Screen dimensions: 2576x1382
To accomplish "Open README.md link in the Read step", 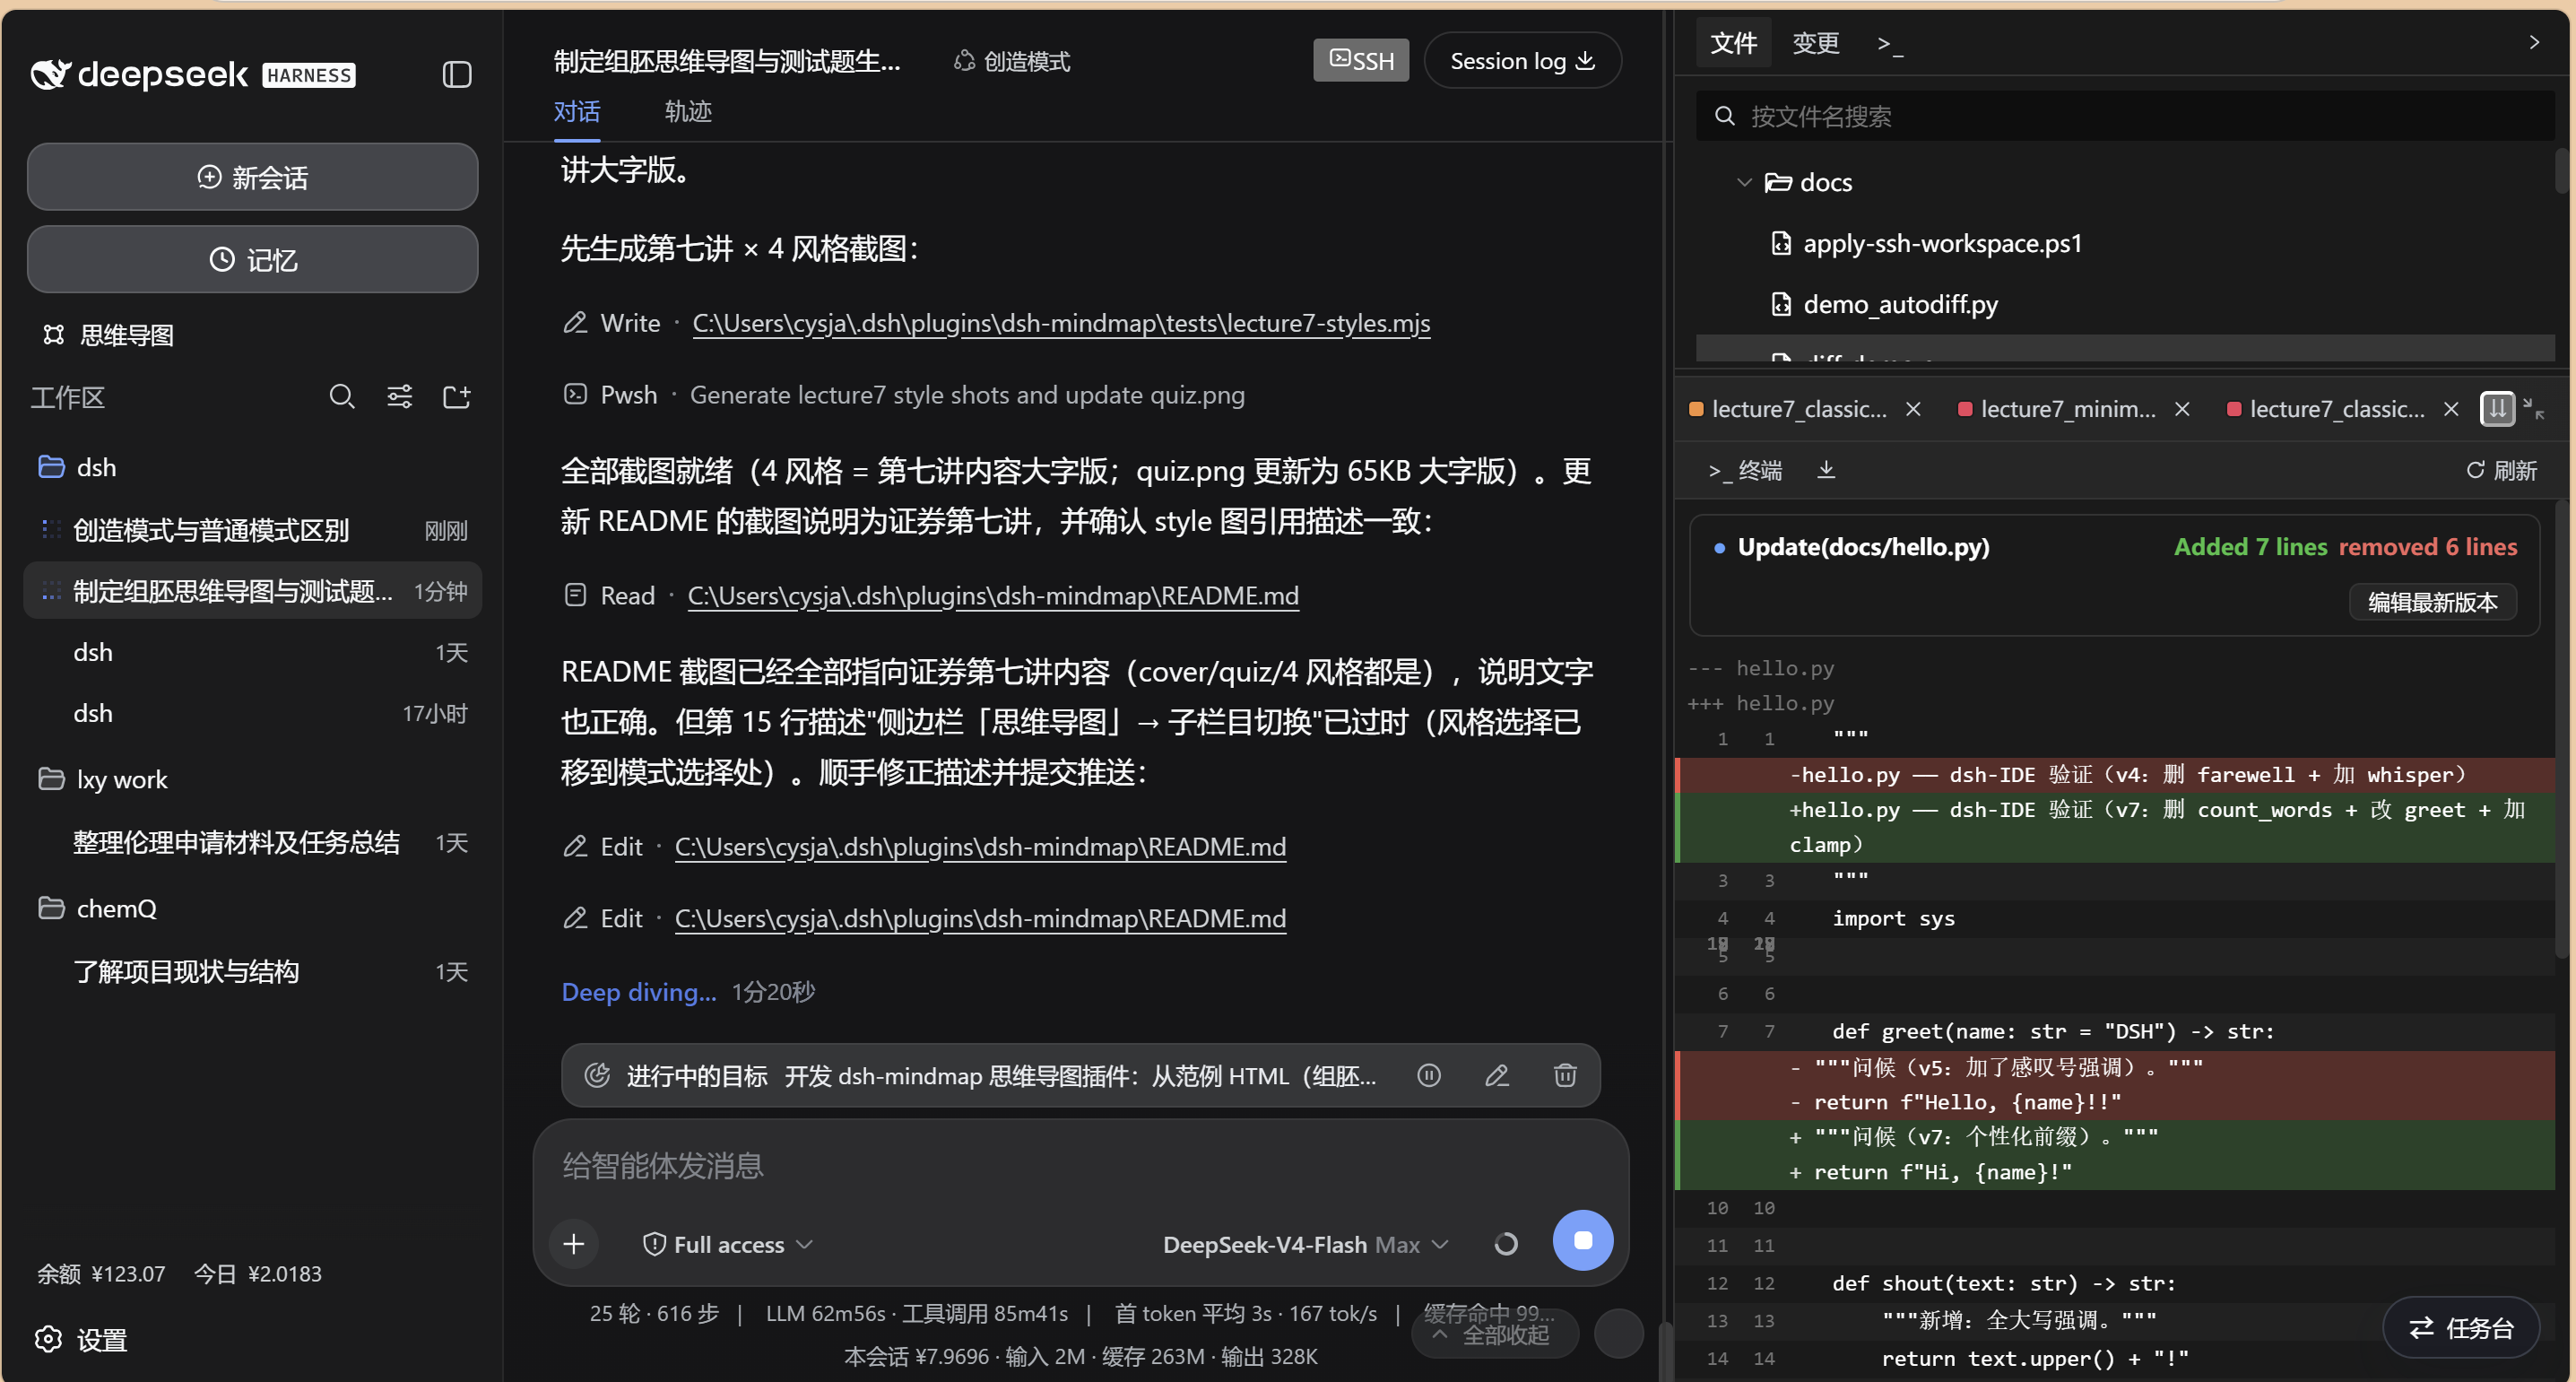I will click(x=993, y=595).
